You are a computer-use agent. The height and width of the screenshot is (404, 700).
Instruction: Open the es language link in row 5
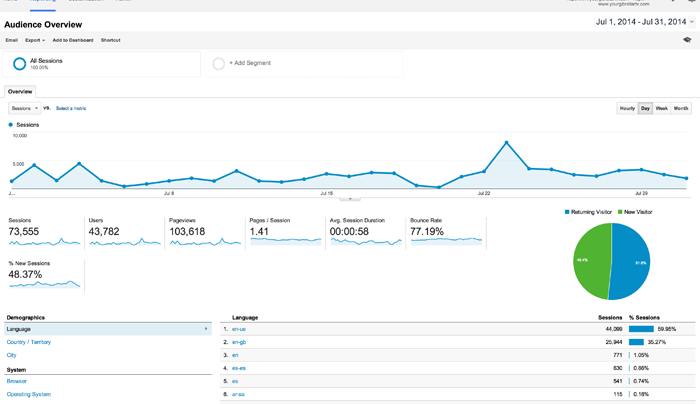click(x=235, y=381)
